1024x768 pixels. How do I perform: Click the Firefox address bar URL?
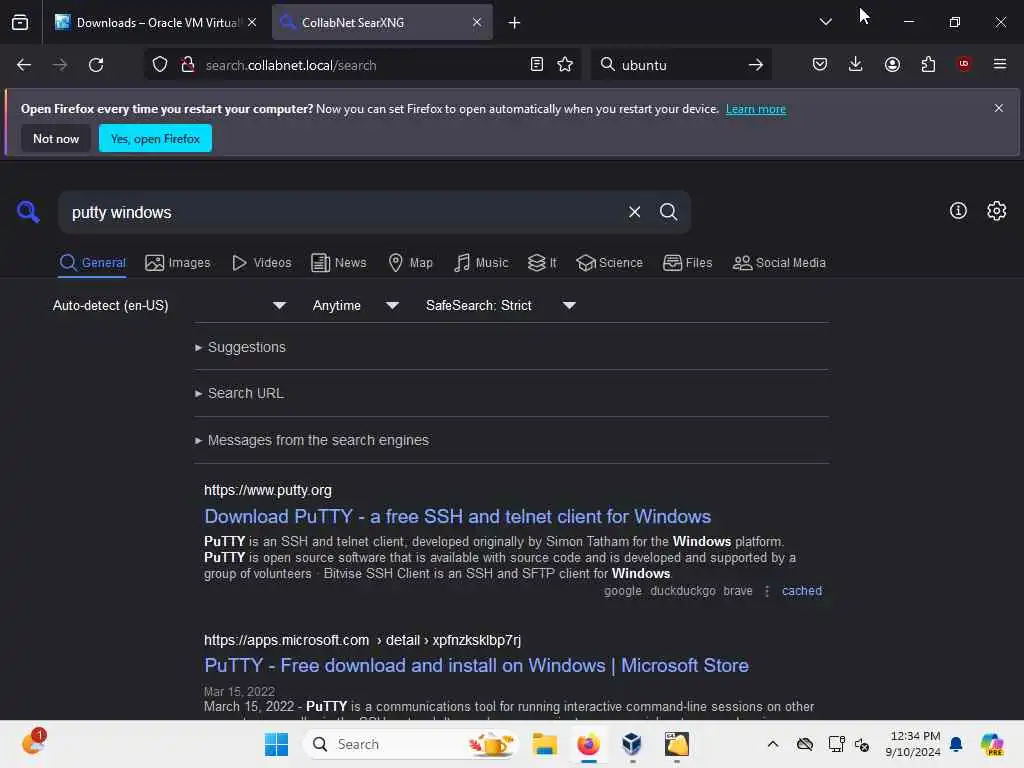click(x=362, y=65)
